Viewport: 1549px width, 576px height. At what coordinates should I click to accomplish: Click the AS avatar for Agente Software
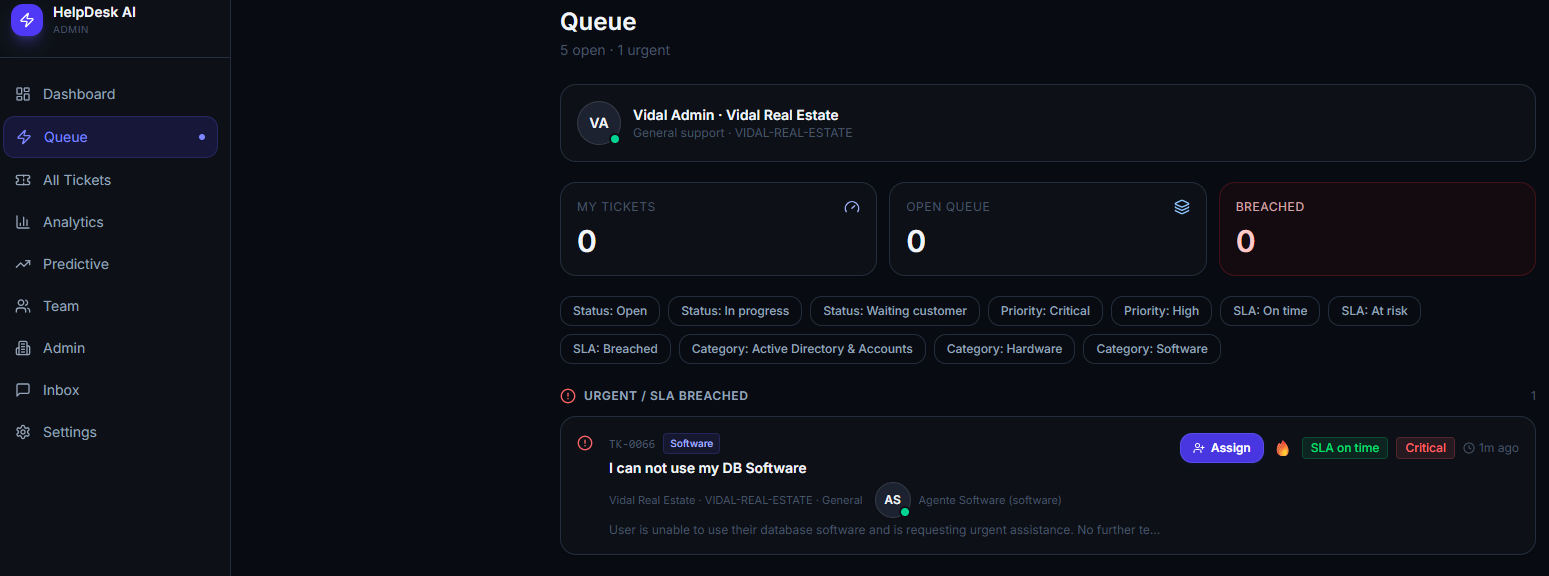point(893,500)
